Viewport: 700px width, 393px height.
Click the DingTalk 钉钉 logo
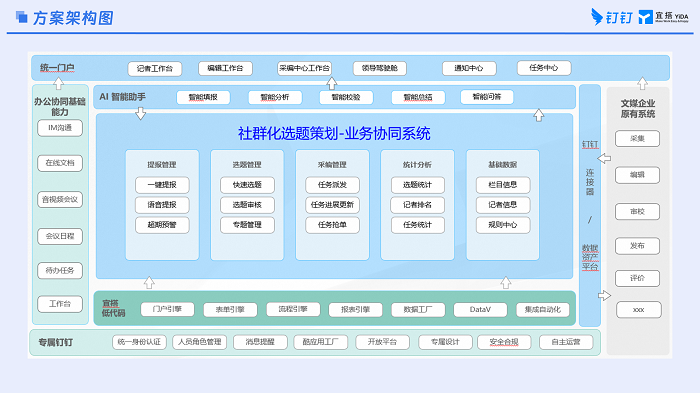(x=612, y=17)
